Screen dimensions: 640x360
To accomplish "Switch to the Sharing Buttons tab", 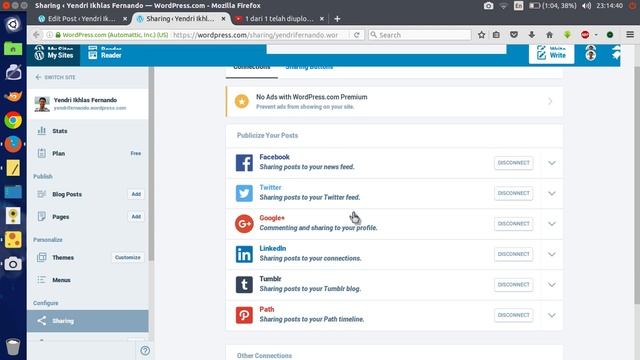I will click(x=309, y=68).
